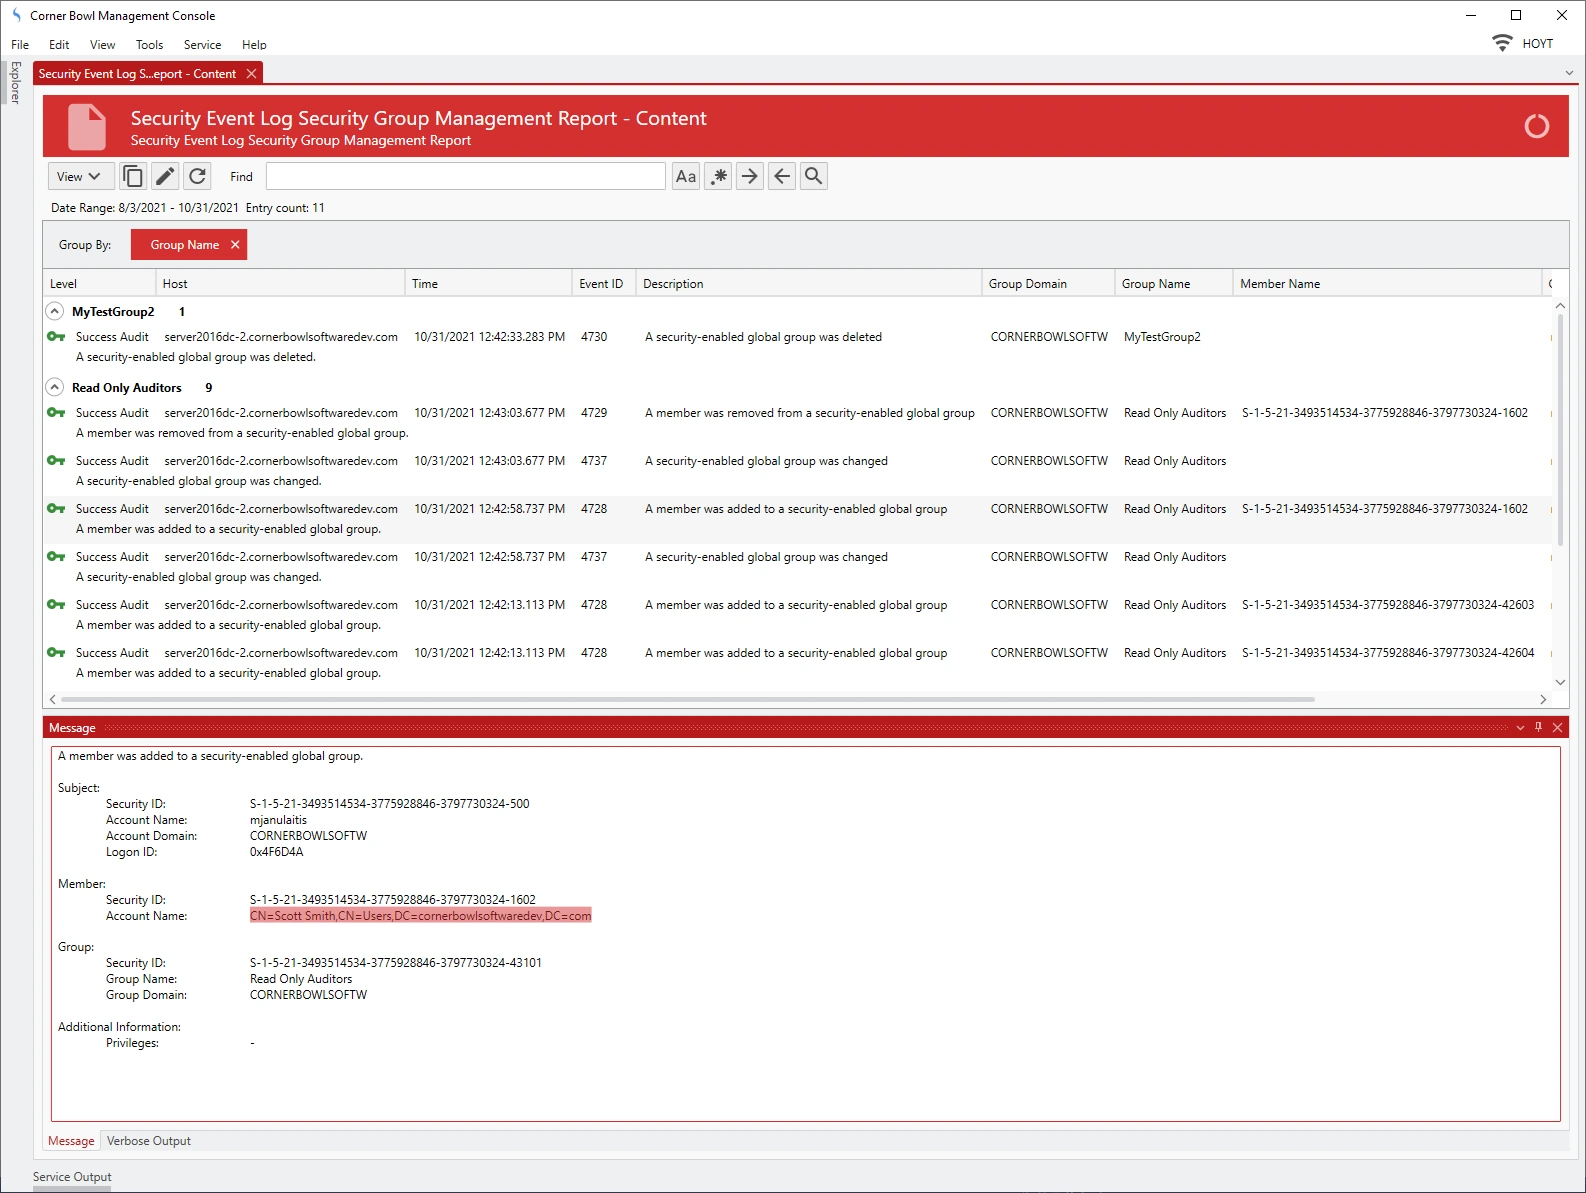This screenshot has height=1193, width=1586.
Task: Click the circular refresh icon in red header
Action: coord(1536,126)
